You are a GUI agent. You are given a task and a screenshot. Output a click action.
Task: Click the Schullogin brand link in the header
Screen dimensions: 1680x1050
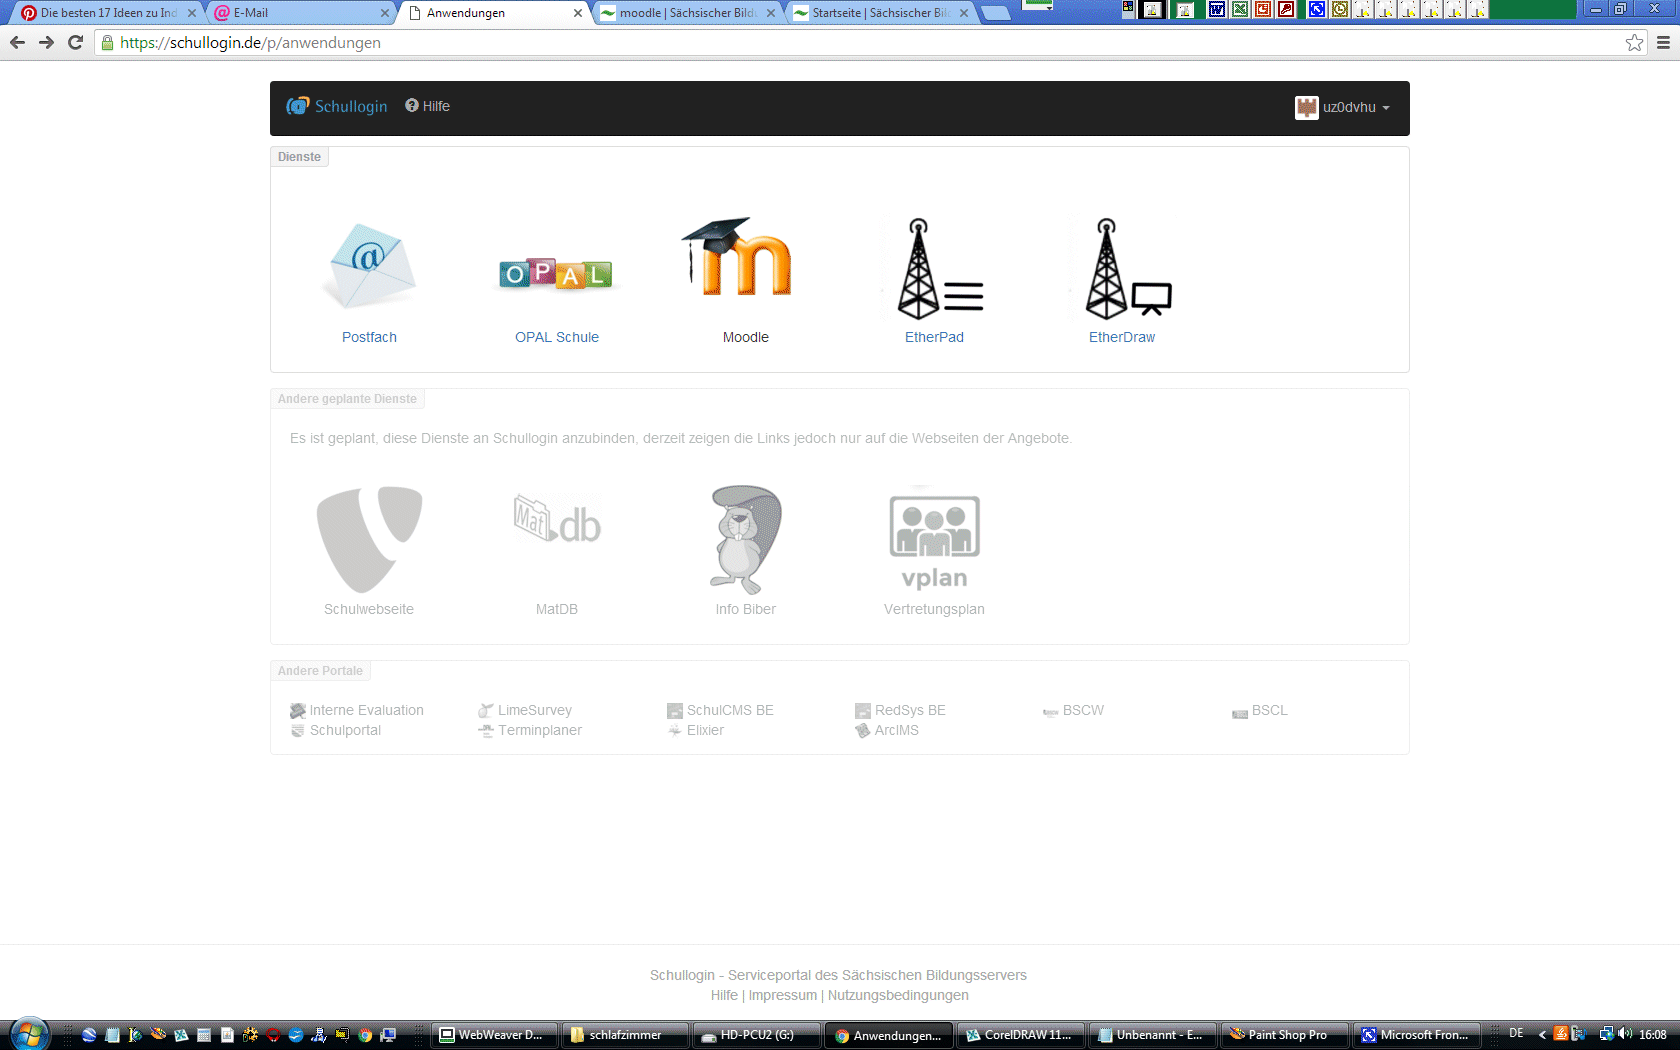tap(337, 106)
